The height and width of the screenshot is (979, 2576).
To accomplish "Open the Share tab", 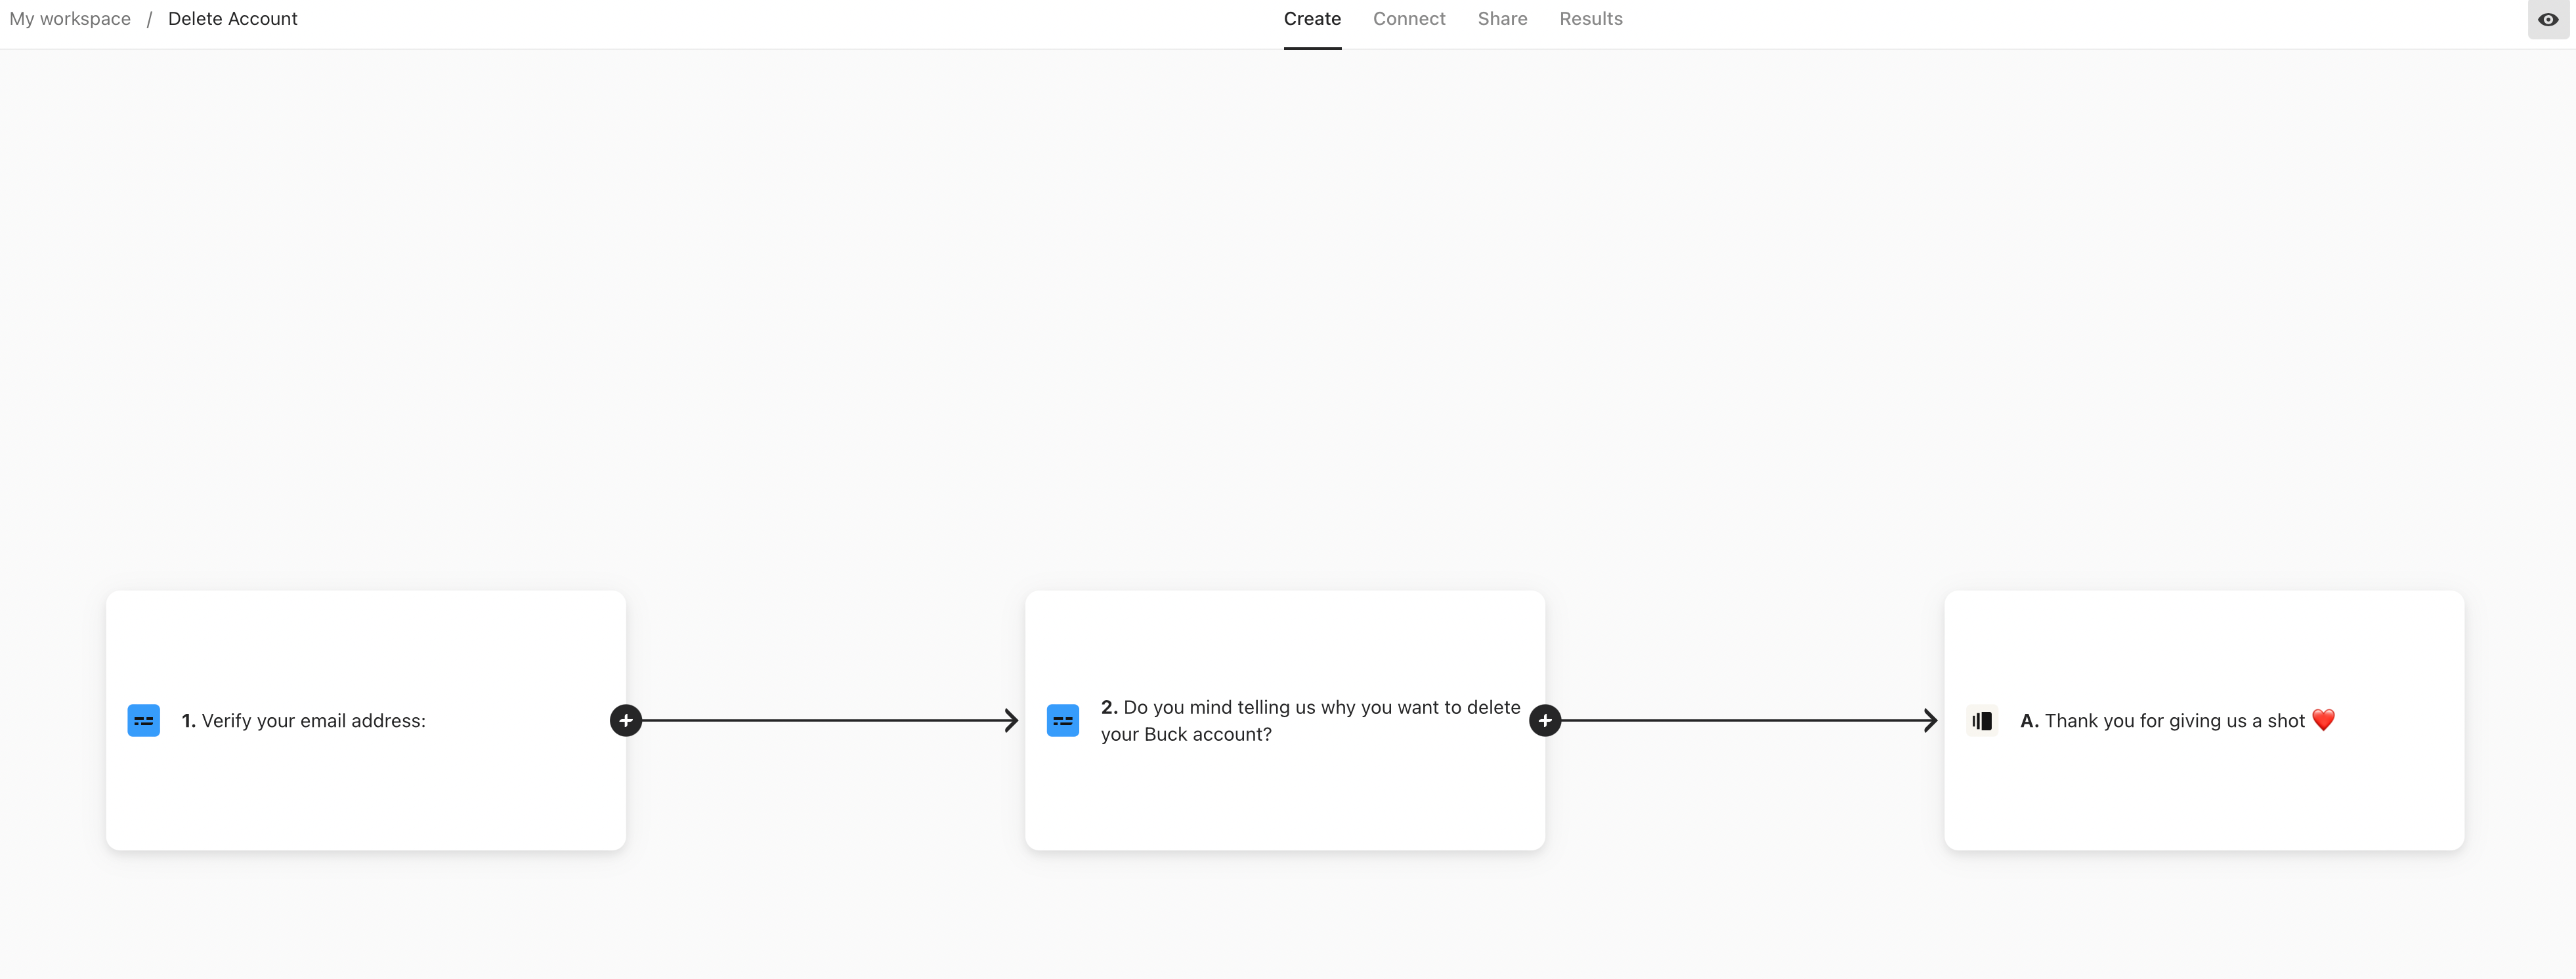I will pos(1502,19).
